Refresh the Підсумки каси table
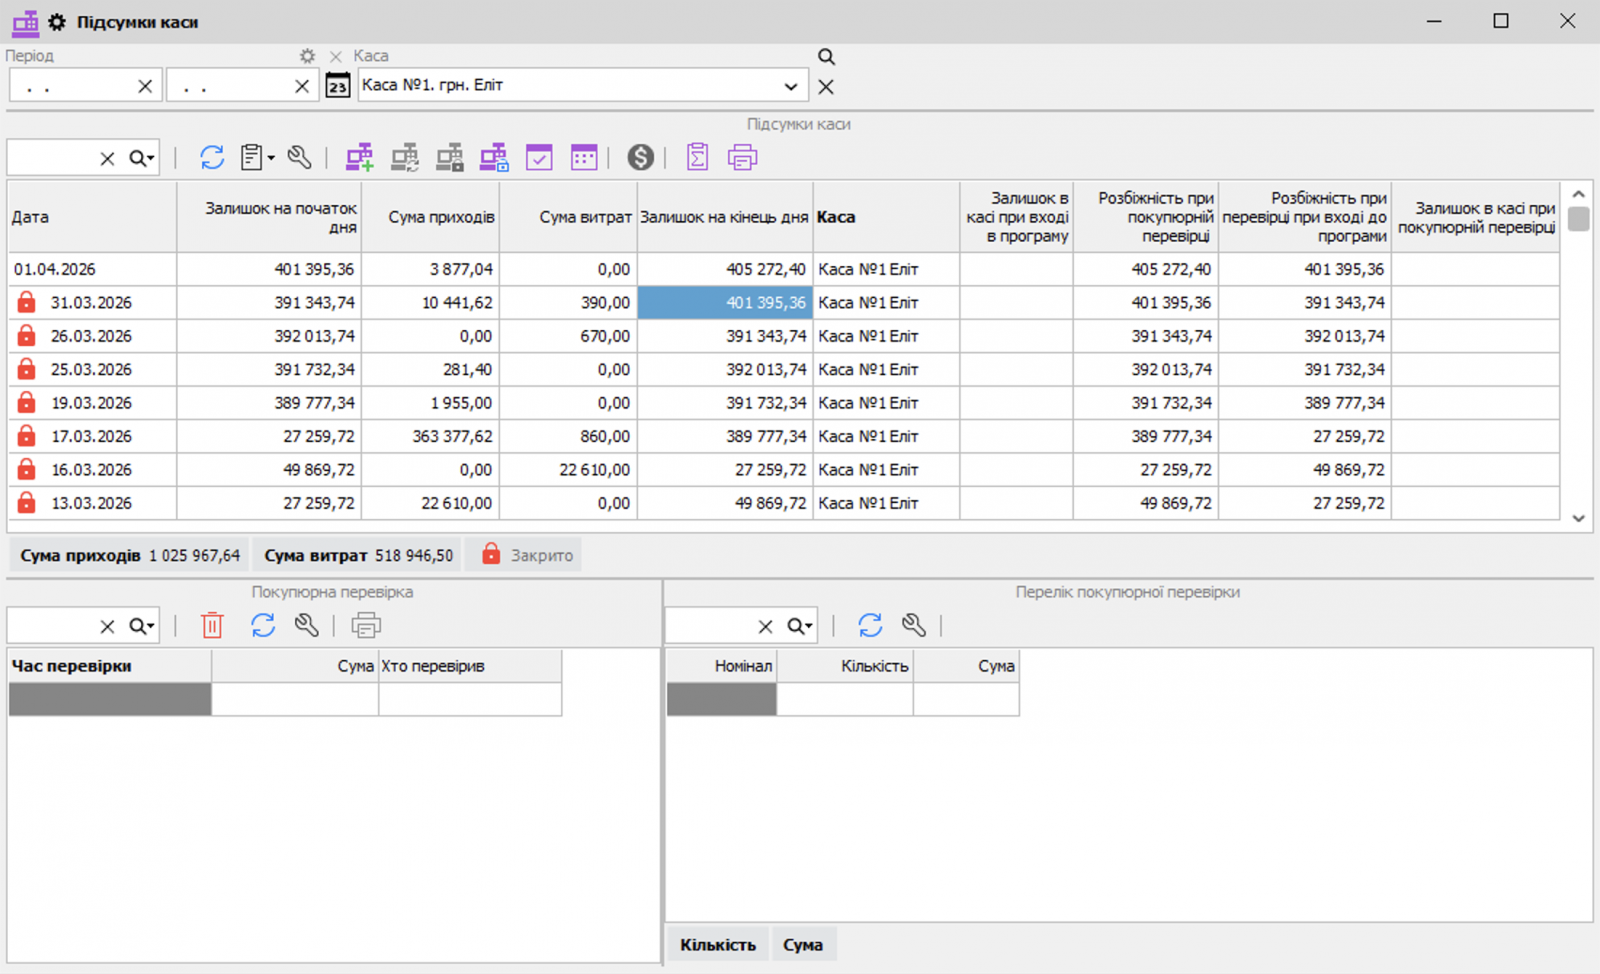This screenshot has width=1600, height=974. [x=211, y=158]
